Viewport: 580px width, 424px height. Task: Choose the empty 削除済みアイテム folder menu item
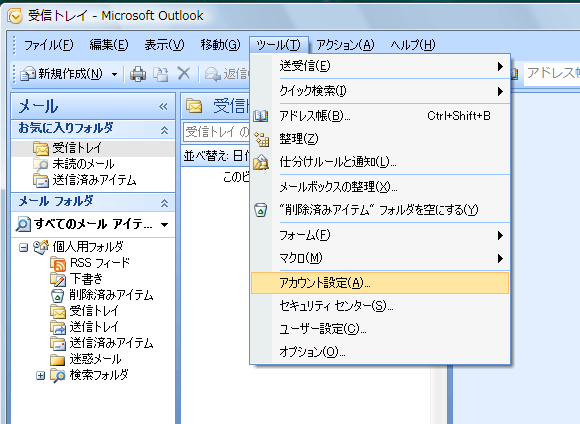click(x=380, y=210)
